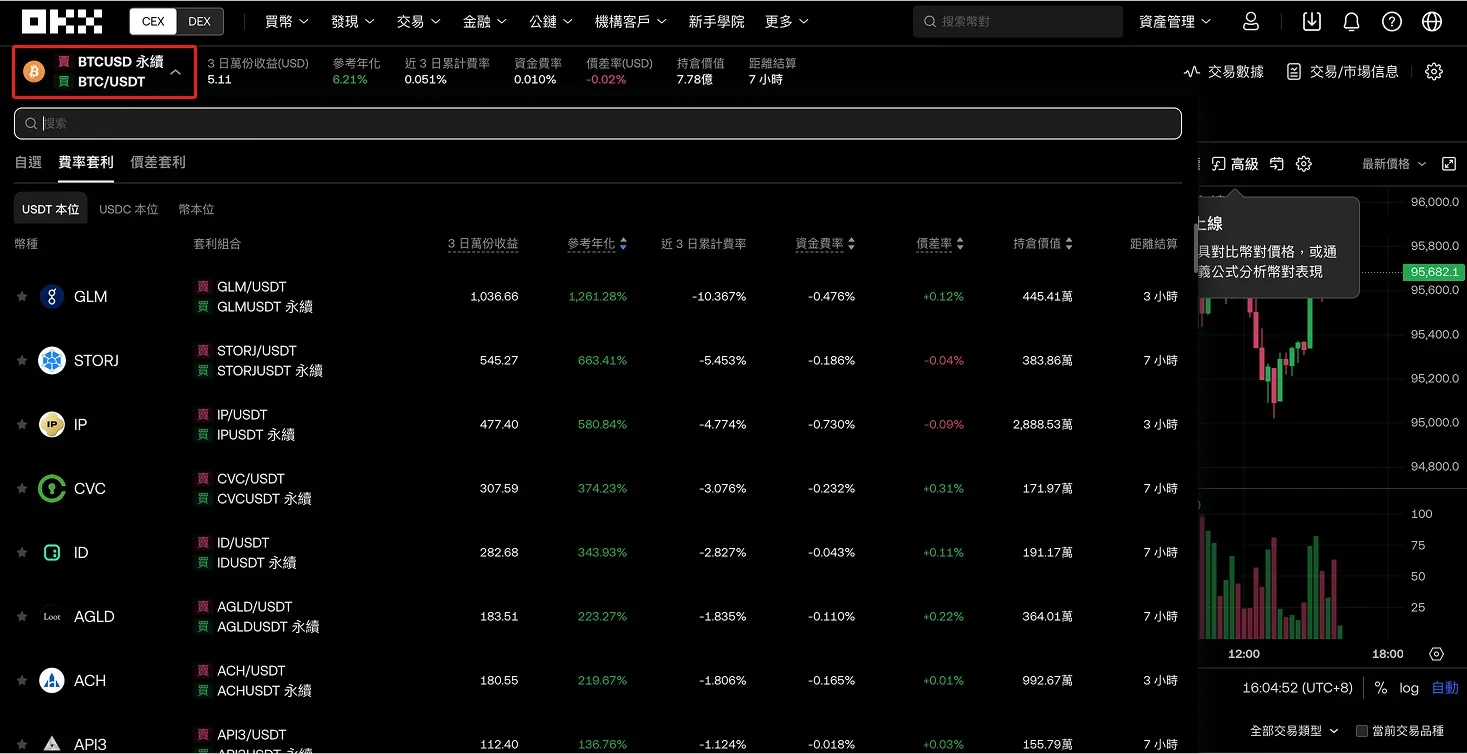Switch to DEX mode
This screenshot has height=754, width=1467.
(199, 21)
